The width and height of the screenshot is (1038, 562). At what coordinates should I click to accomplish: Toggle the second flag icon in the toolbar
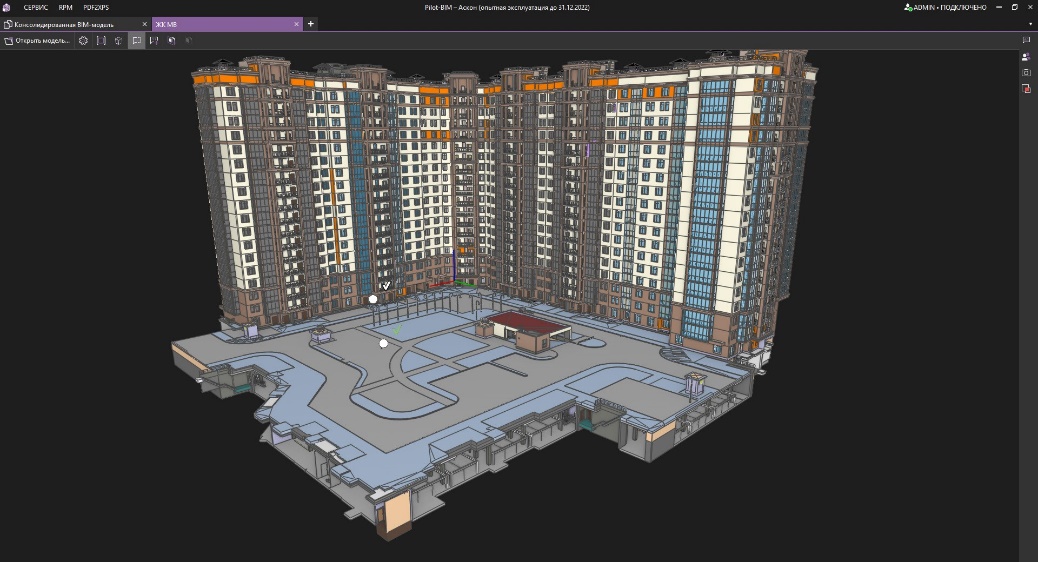click(154, 41)
